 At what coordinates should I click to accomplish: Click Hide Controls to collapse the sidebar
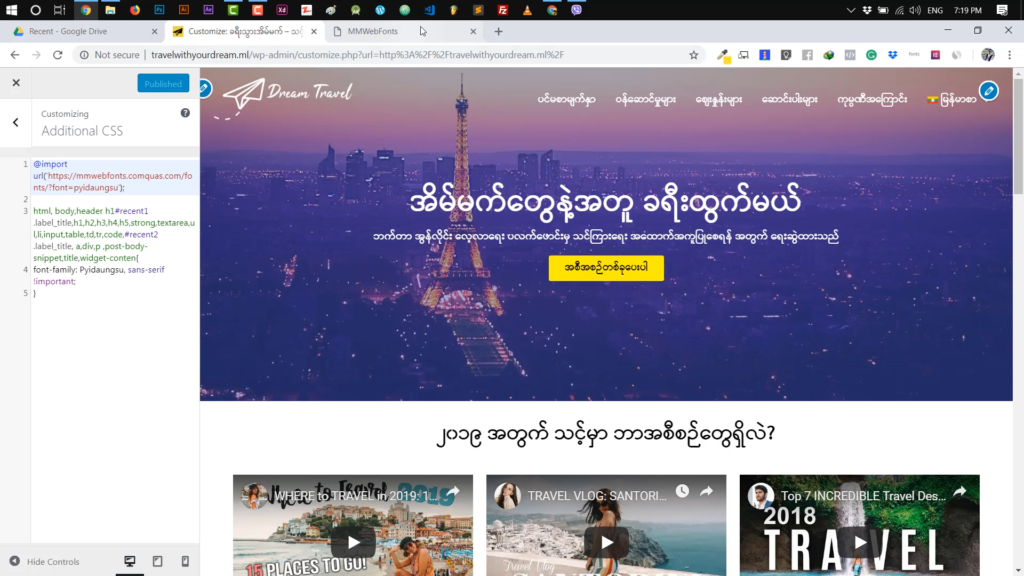44,561
